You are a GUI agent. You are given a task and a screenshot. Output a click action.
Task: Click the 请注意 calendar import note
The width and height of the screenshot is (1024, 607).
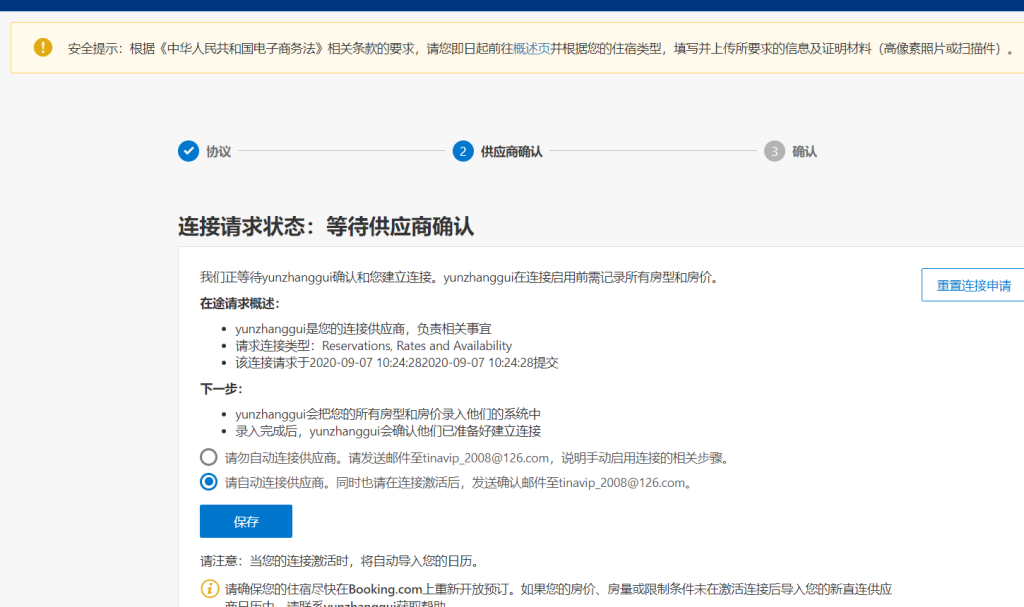[345, 561]
